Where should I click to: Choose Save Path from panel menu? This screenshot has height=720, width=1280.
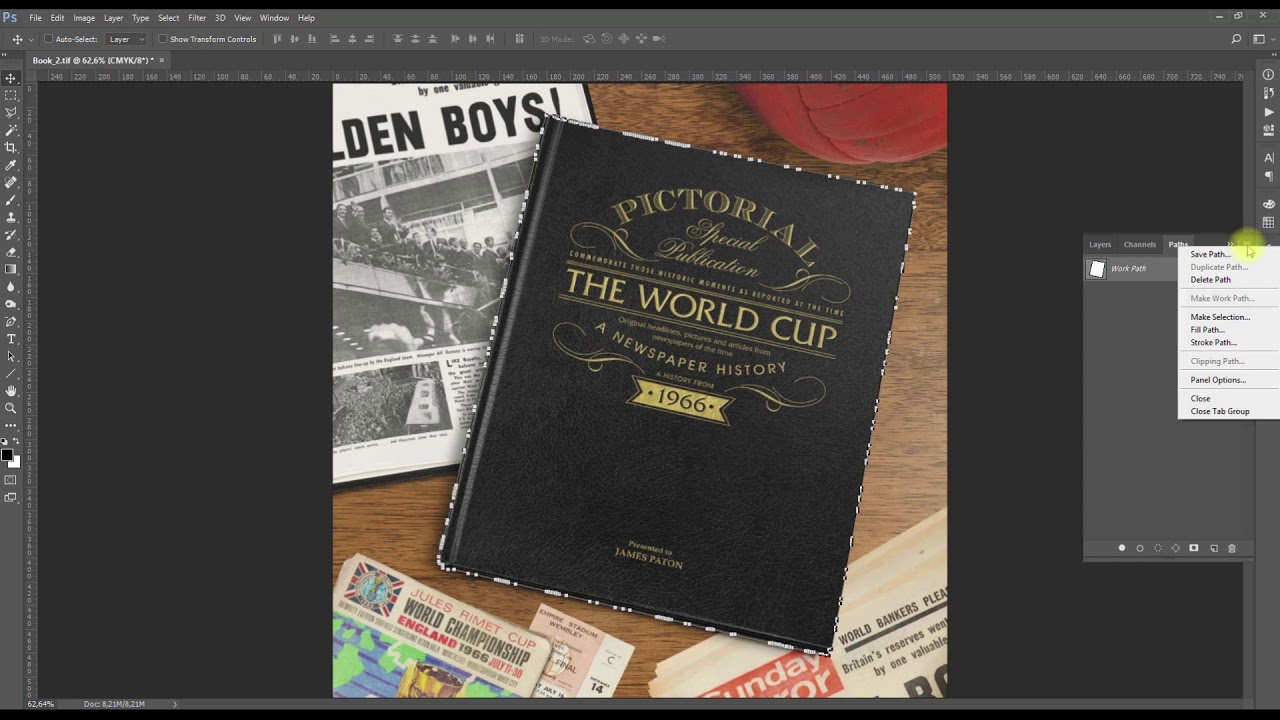point(1210,254)
